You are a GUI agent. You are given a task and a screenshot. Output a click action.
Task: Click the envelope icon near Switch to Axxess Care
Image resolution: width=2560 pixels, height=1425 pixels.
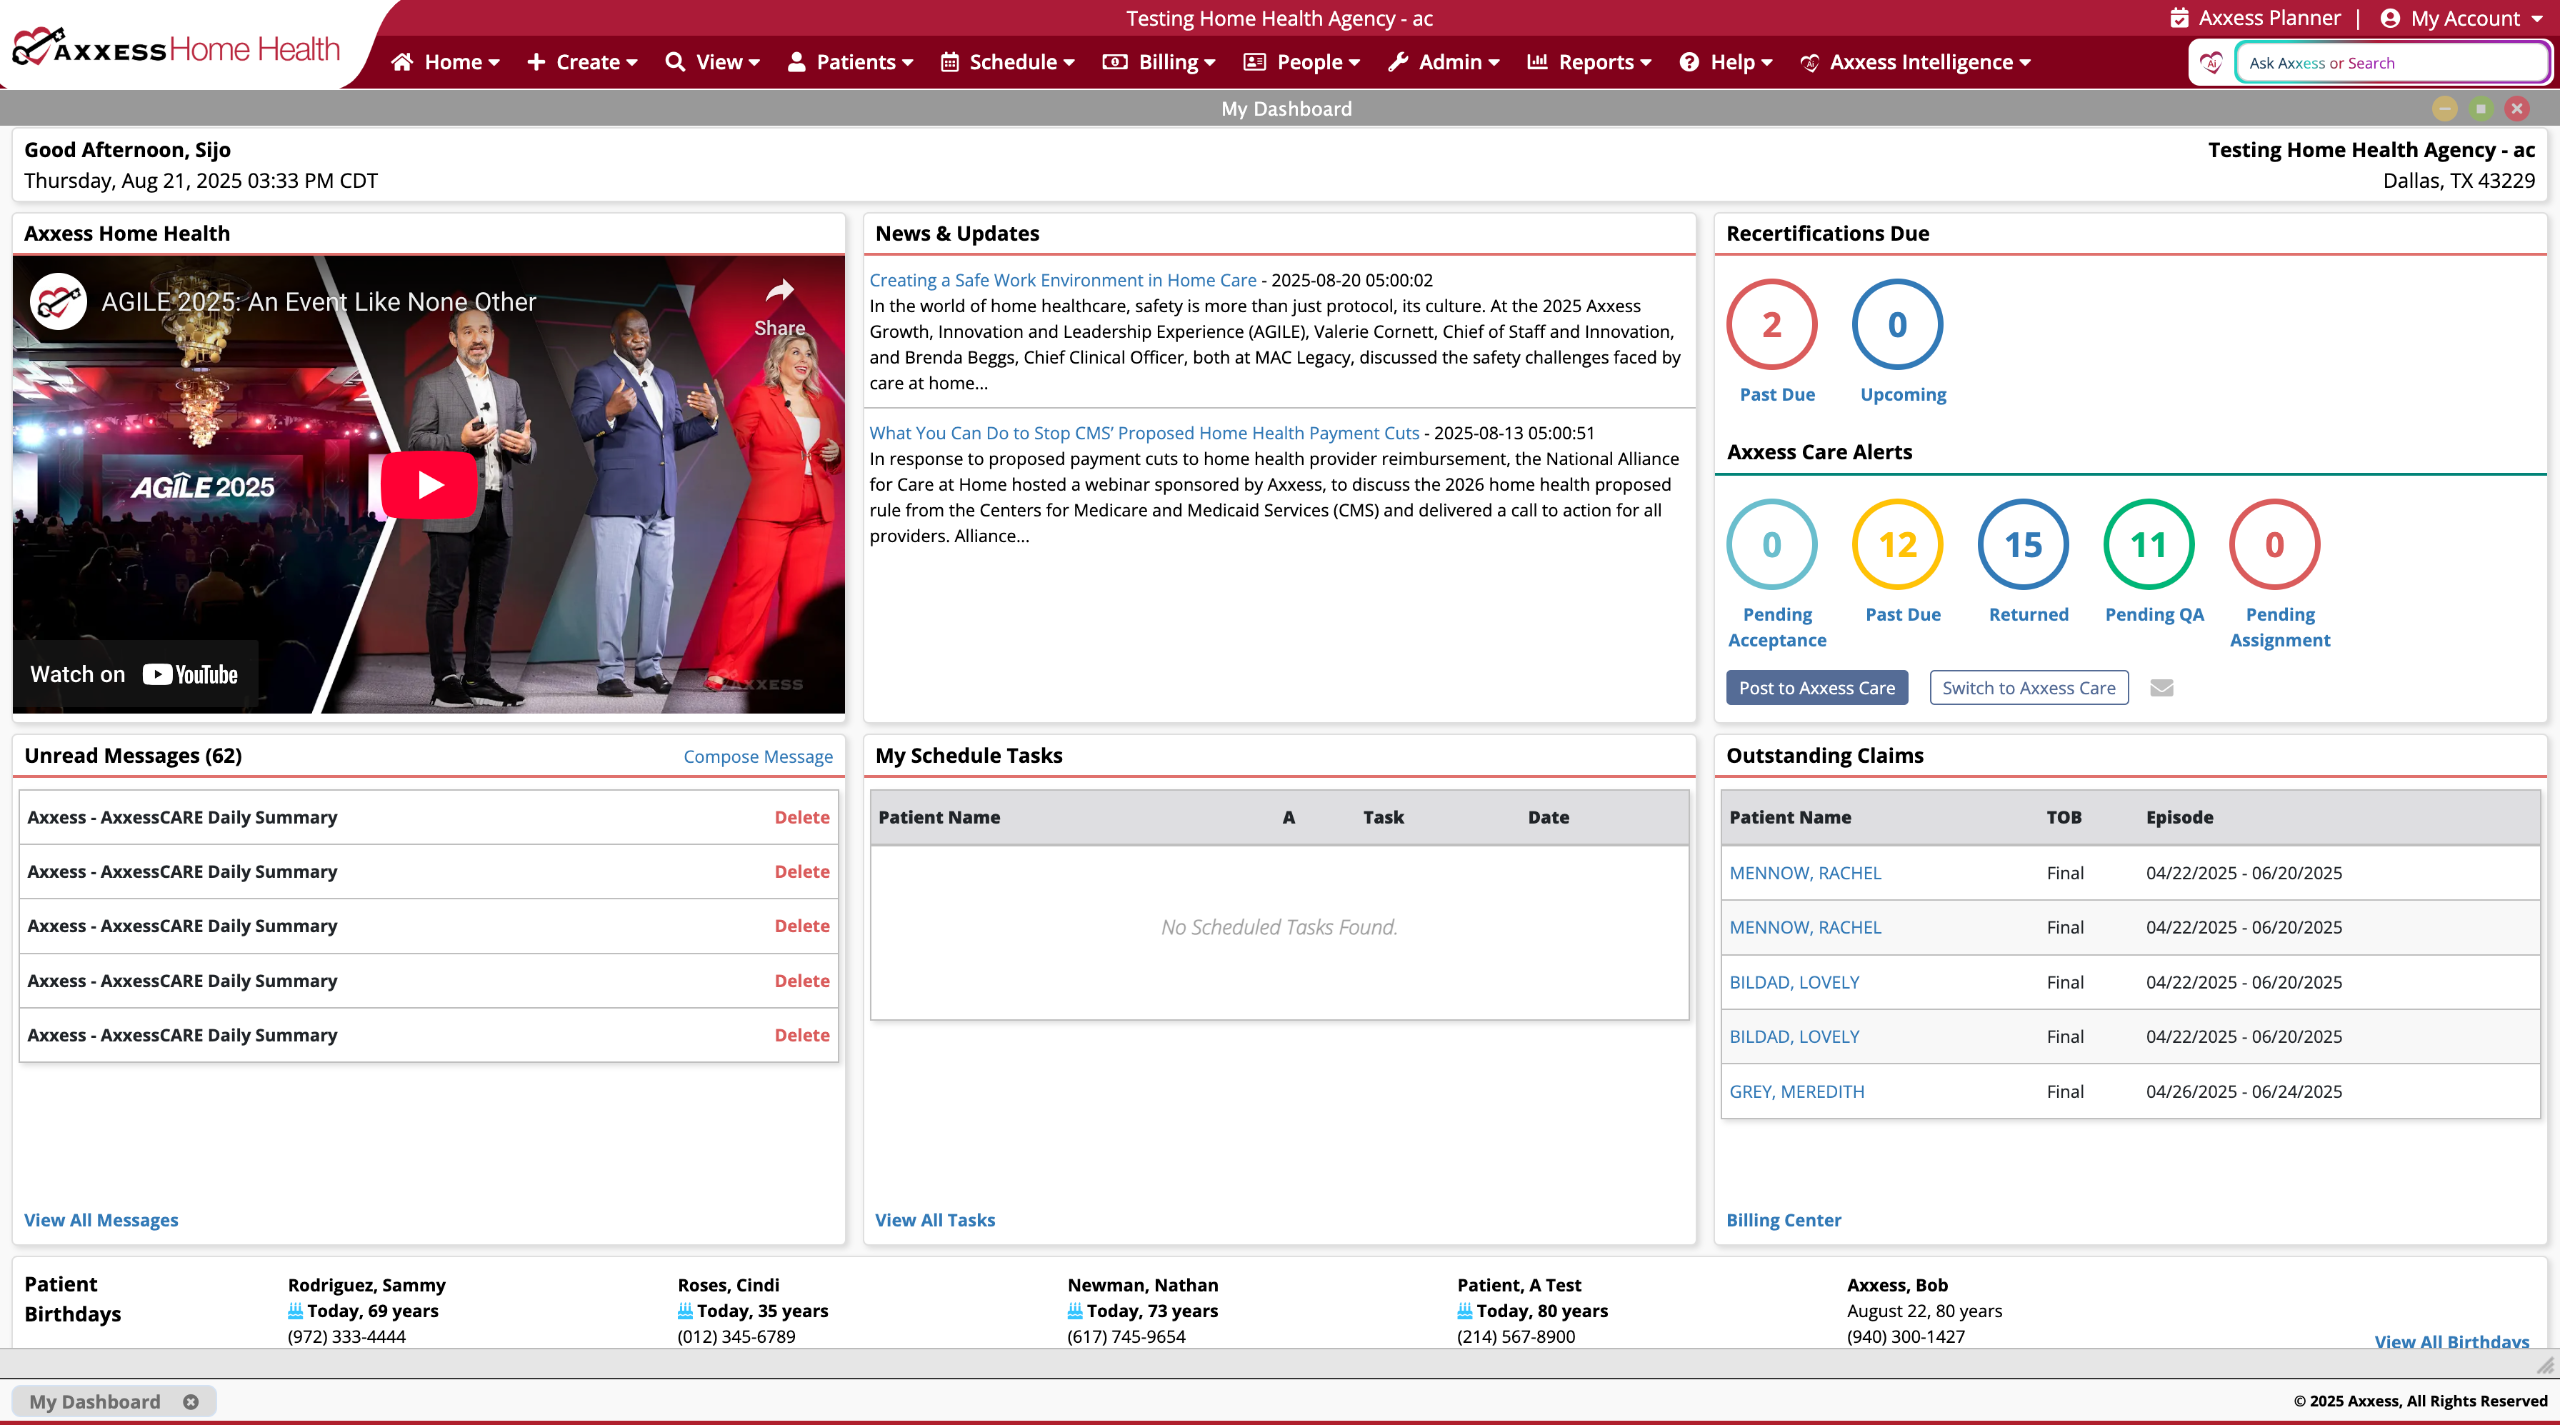click(2162, 688)
